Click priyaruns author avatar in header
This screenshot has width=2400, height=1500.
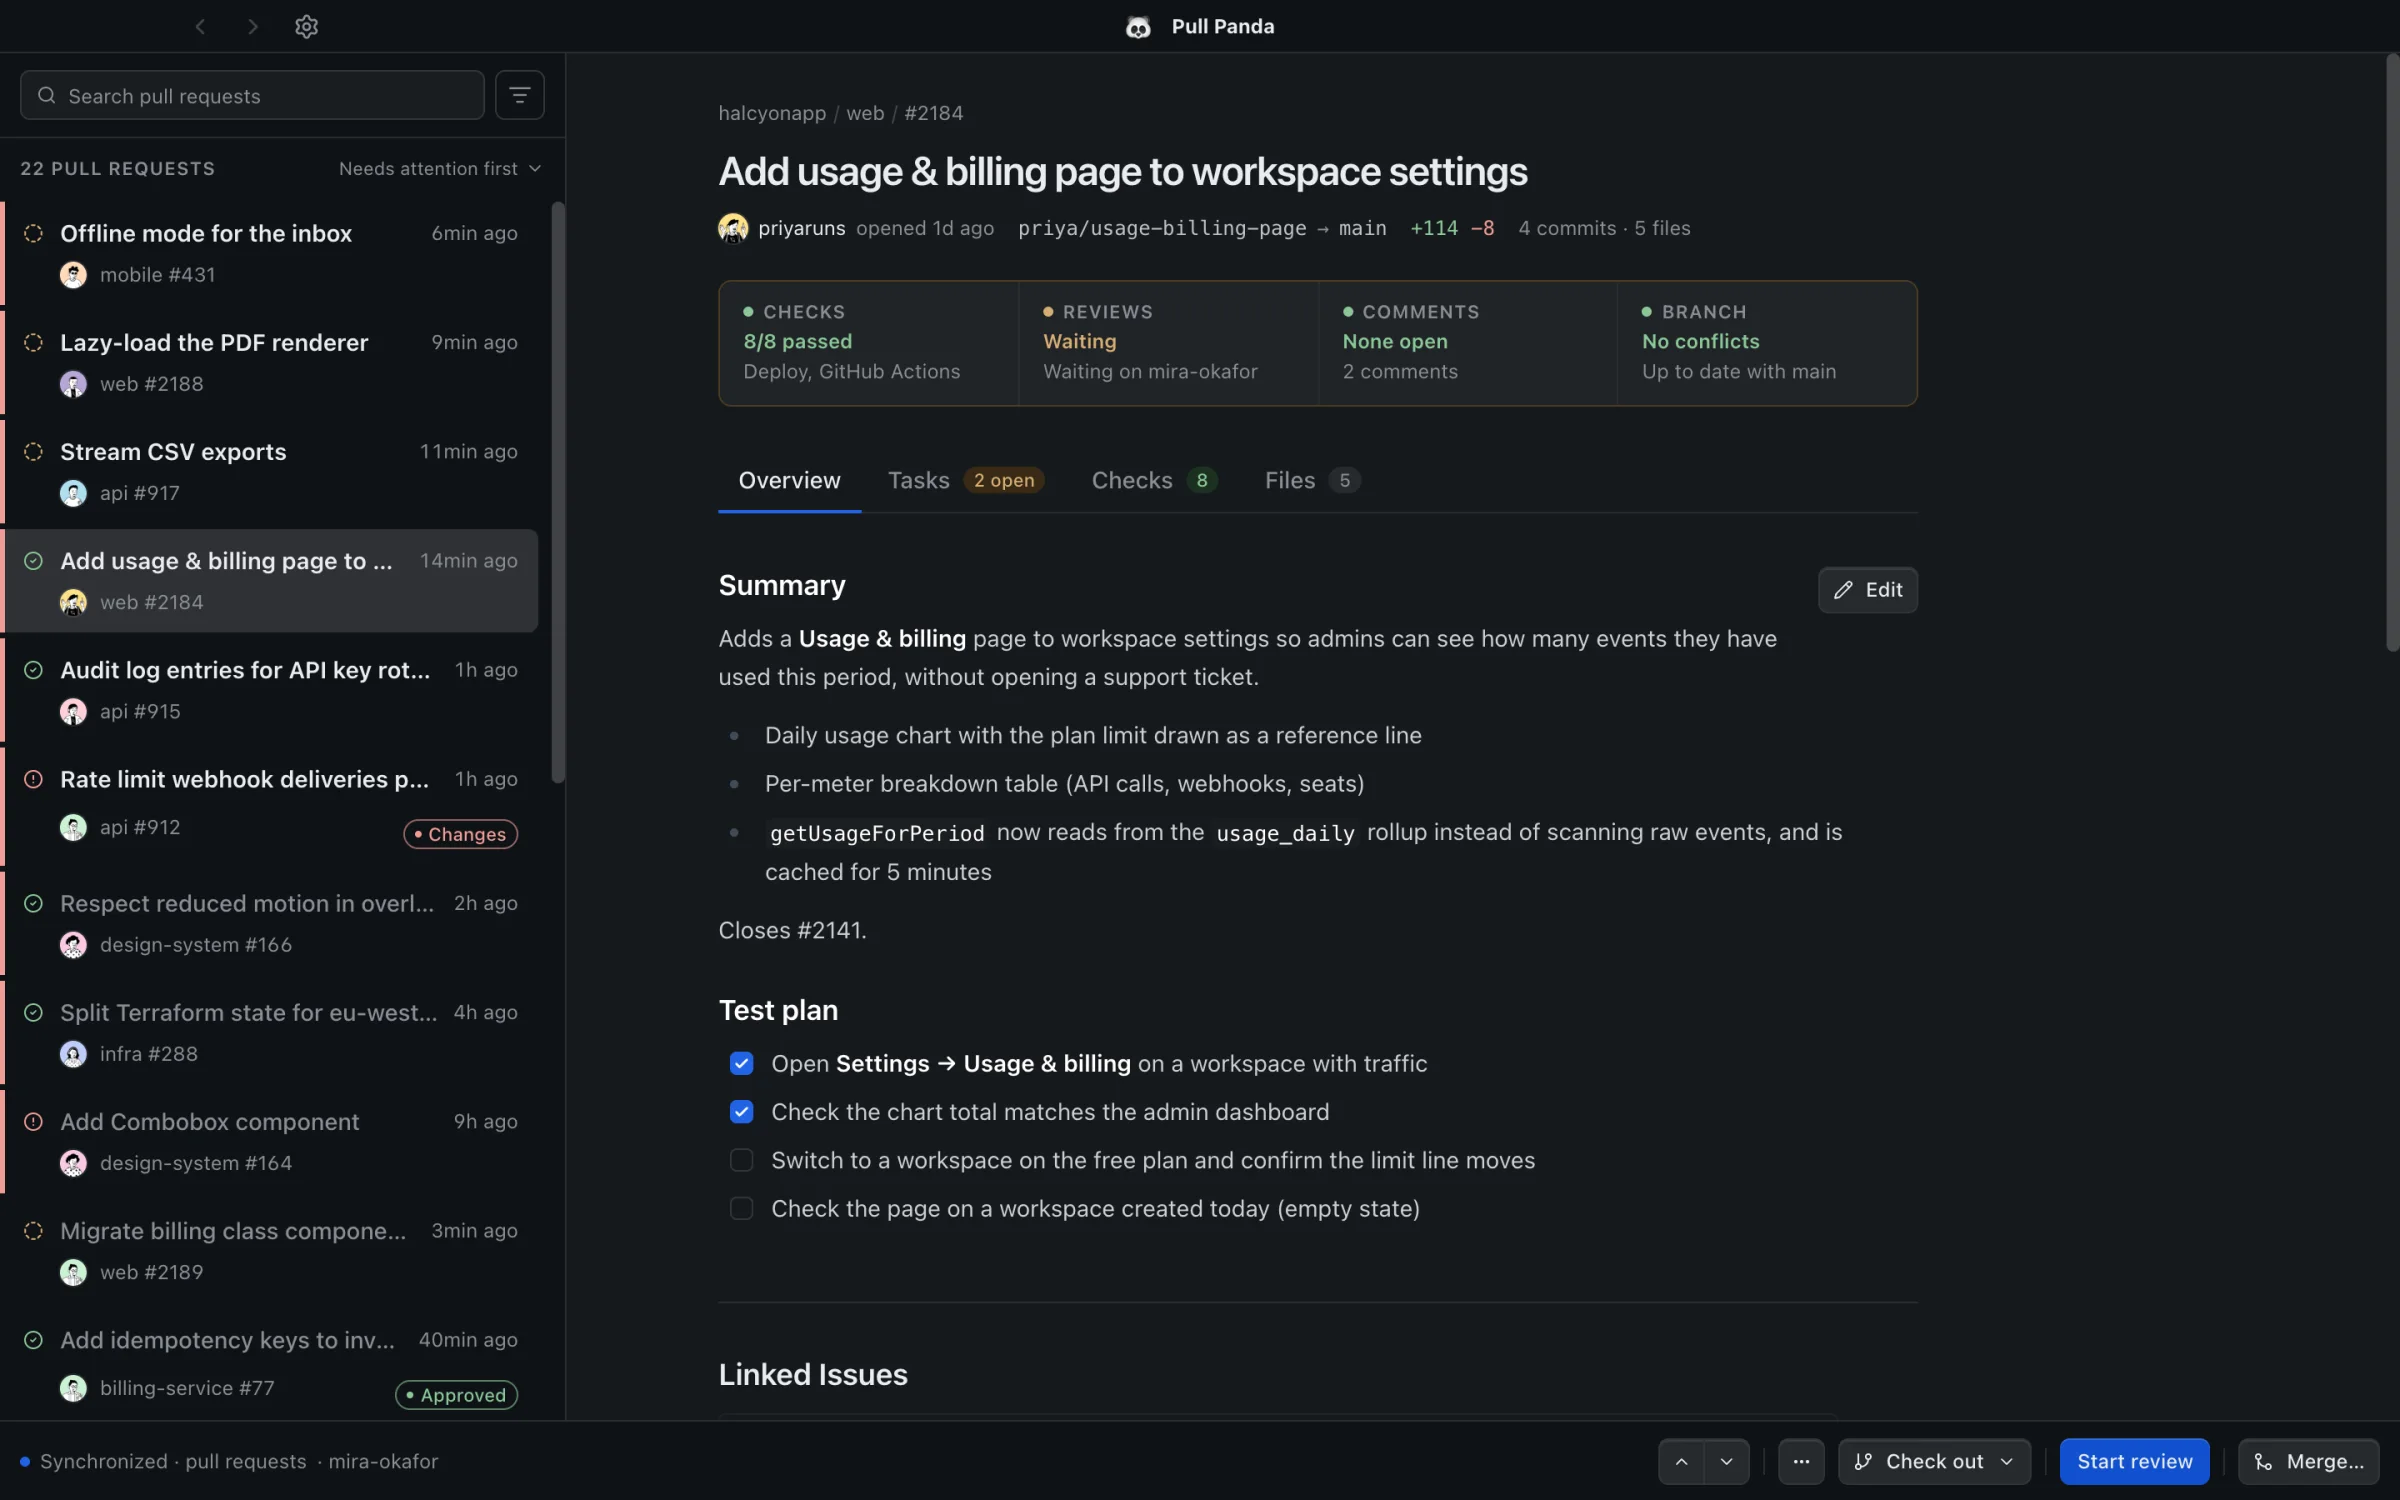[733, 228]
